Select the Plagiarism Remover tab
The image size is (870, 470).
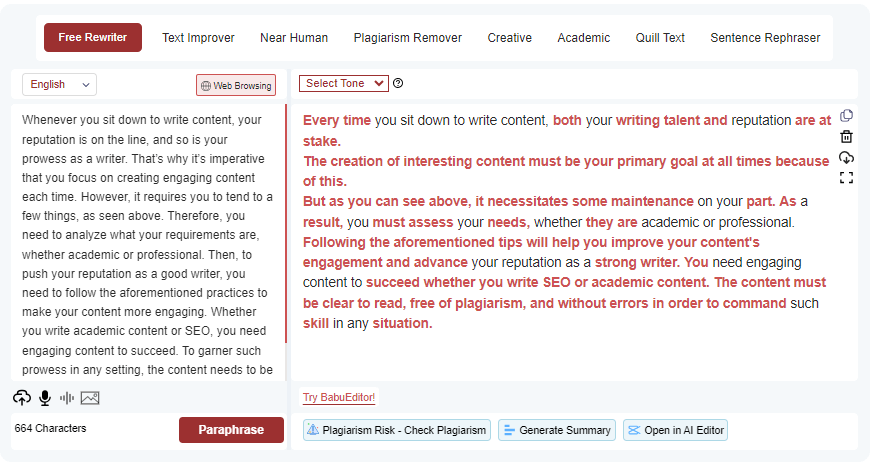(407, 38)
